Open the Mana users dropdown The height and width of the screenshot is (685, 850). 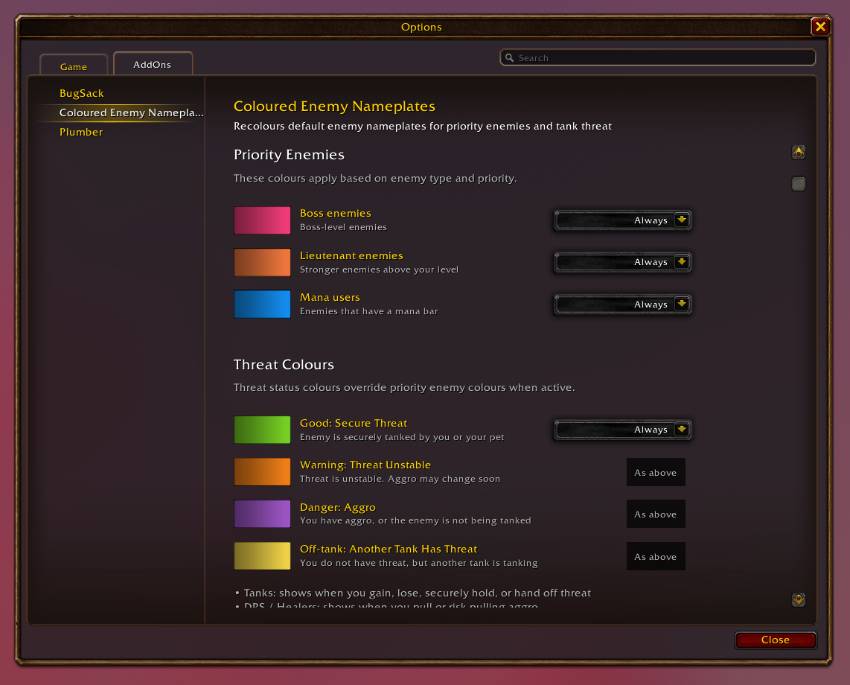pyautogui.click(x=622, y=304)
